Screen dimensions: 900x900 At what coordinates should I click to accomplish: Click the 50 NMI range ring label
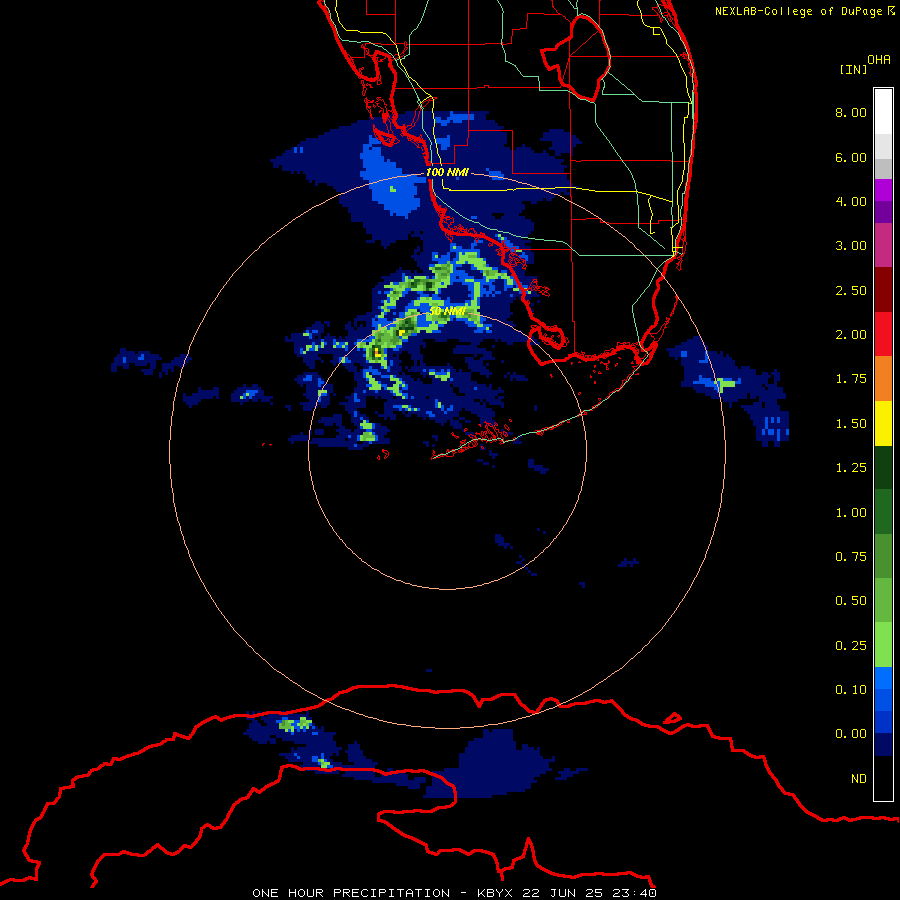[x=447, y=311]
